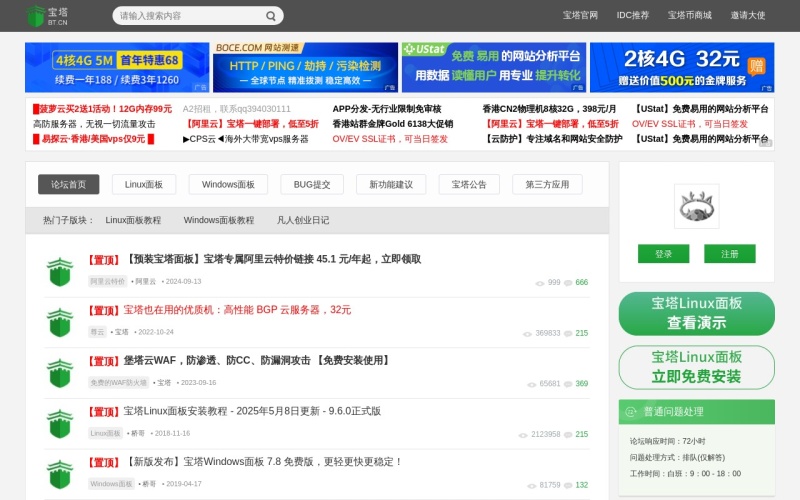800x500 pixels.
Task: Open 宝塔官网 in the top navigation
Action: 580,15
